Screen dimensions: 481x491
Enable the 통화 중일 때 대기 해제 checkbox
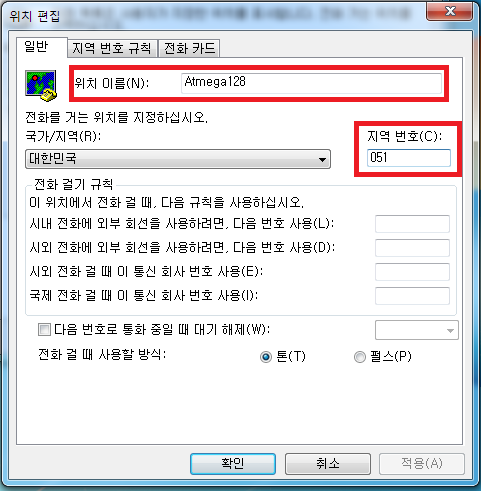point(44,330)
